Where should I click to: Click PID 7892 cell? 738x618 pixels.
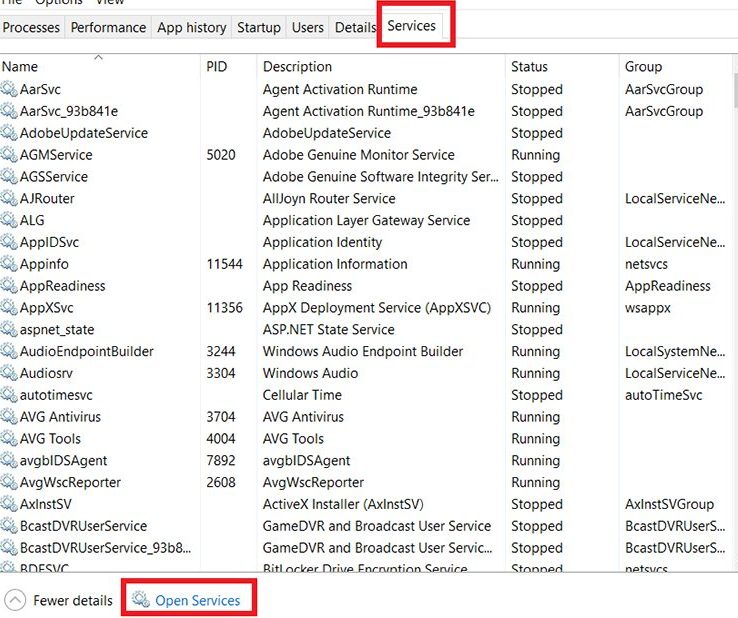(x=221, y=460)
